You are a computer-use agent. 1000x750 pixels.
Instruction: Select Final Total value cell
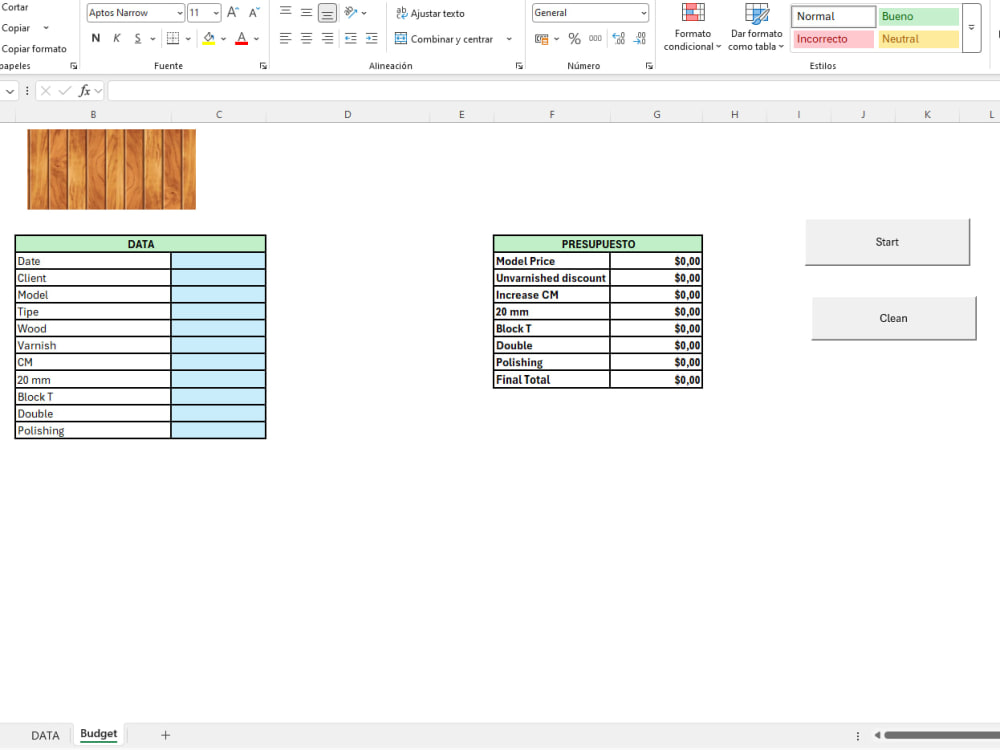656,380
